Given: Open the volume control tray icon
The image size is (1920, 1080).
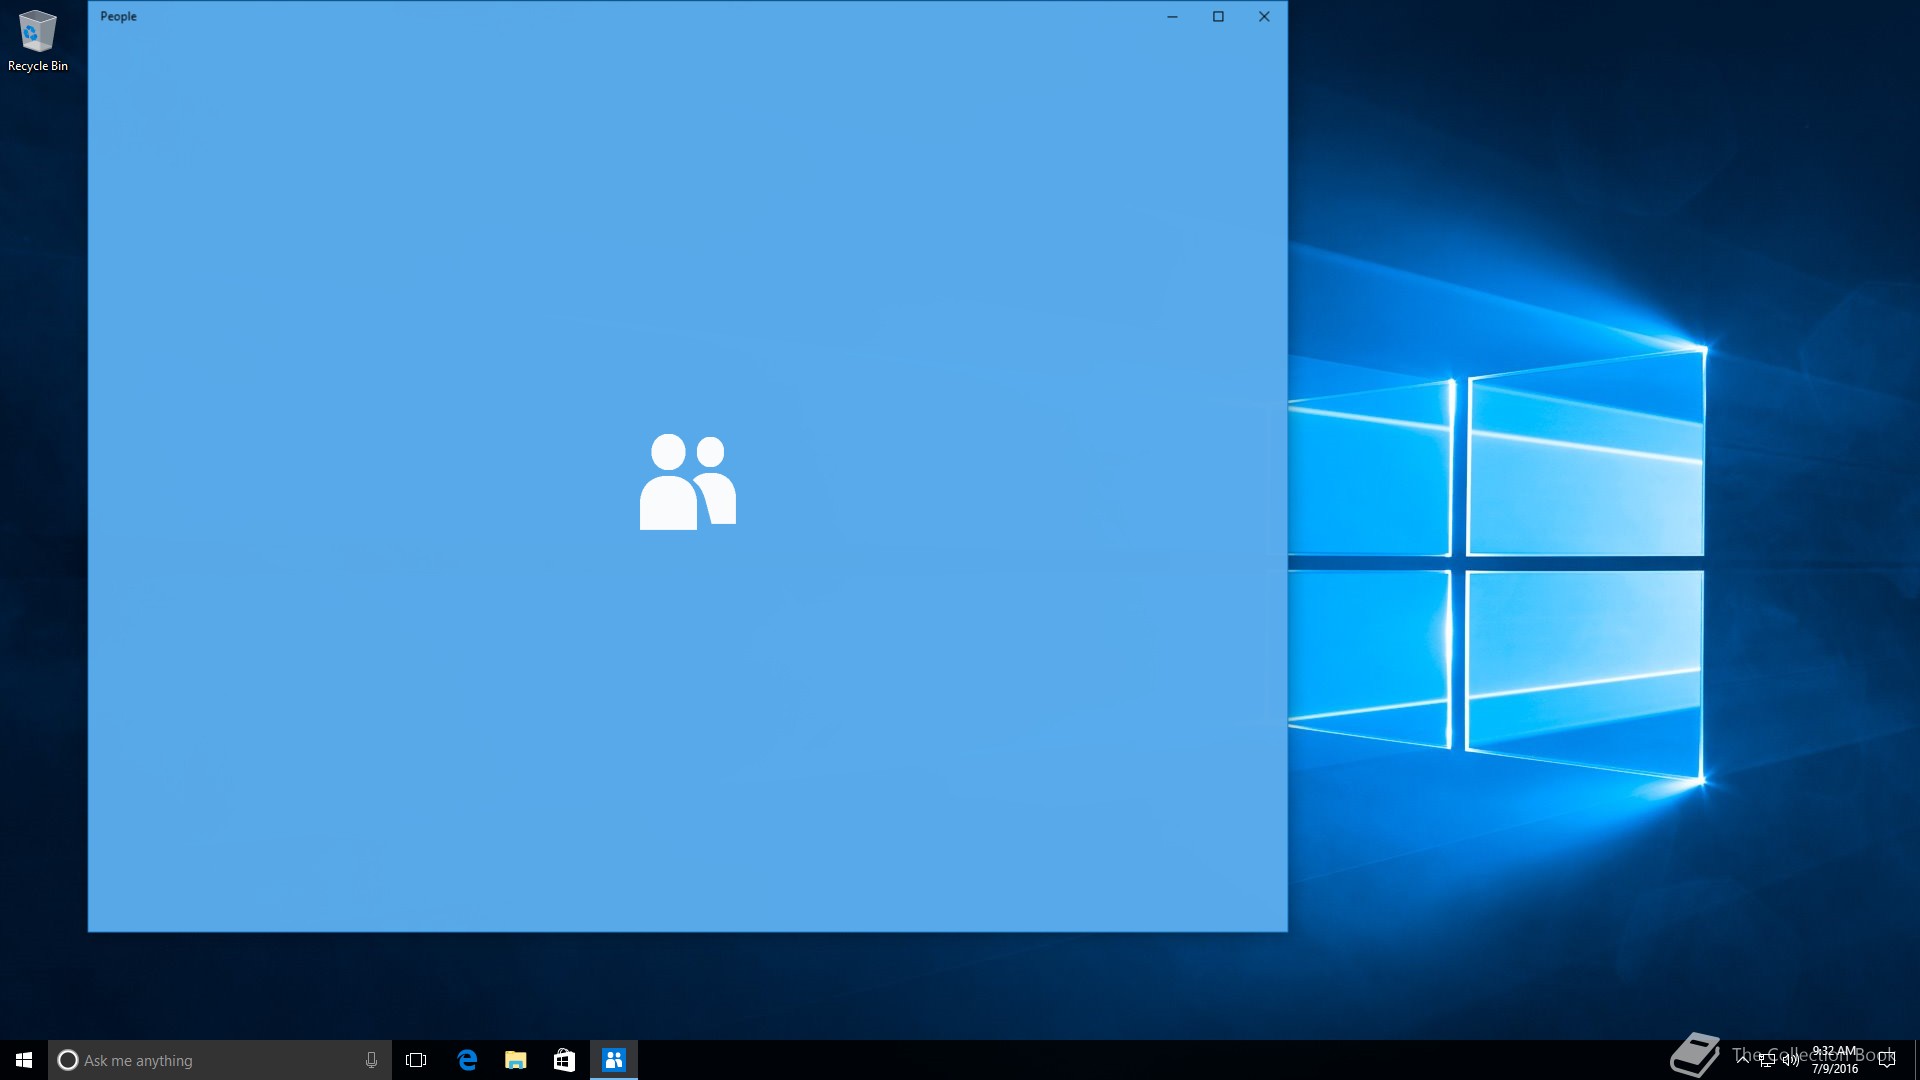Looking at the screenshot, I should 1791,1060.
